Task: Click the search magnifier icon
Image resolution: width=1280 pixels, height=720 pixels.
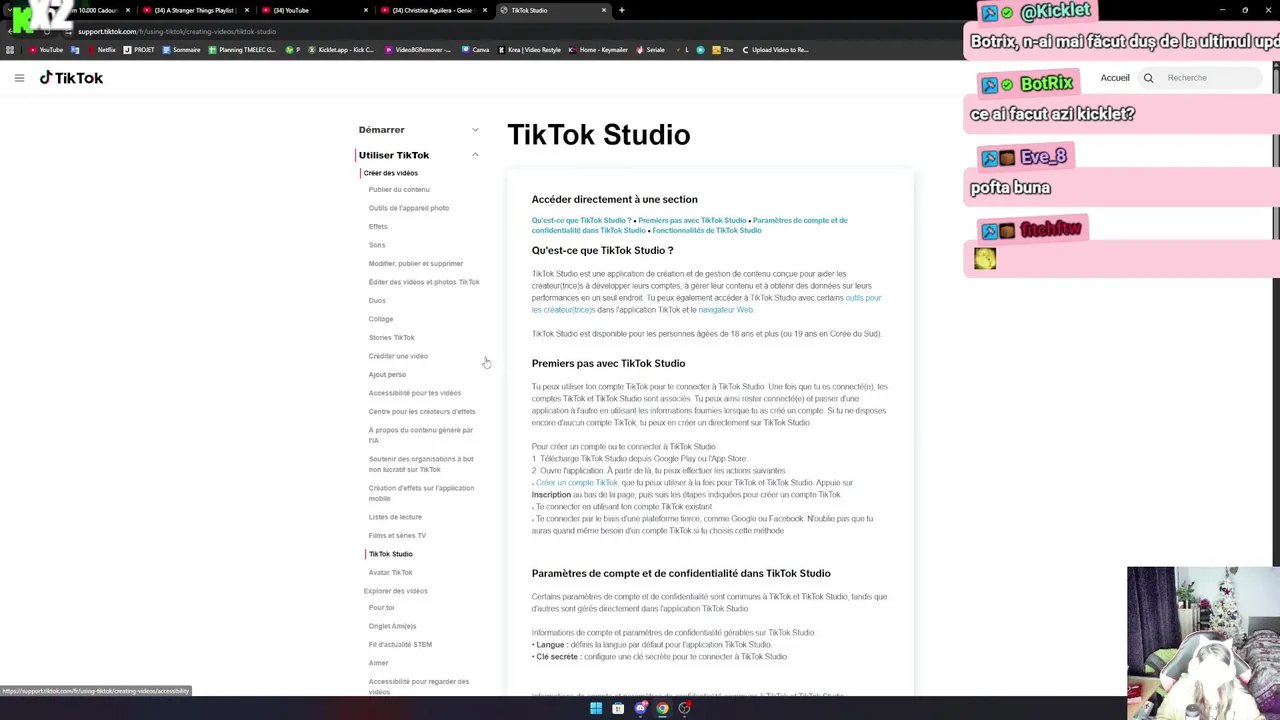Action: click(1148, 78)
